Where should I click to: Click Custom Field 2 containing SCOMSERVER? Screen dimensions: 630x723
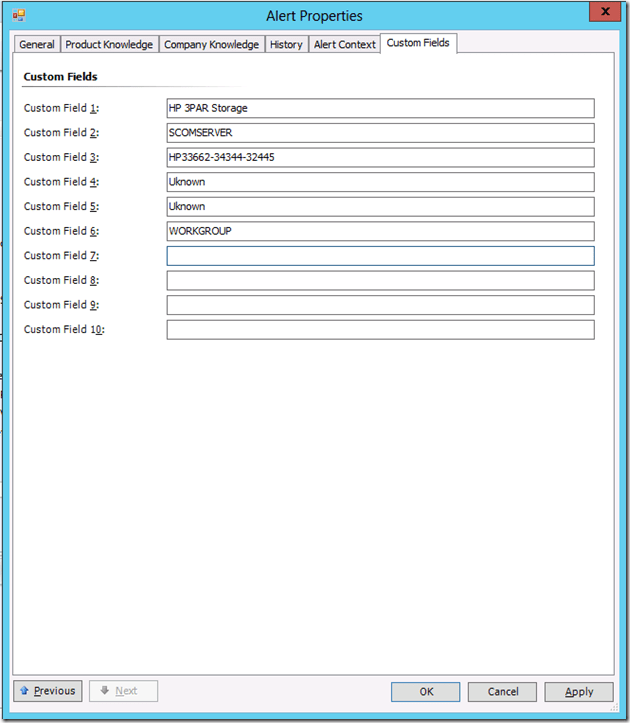[380, 133]
